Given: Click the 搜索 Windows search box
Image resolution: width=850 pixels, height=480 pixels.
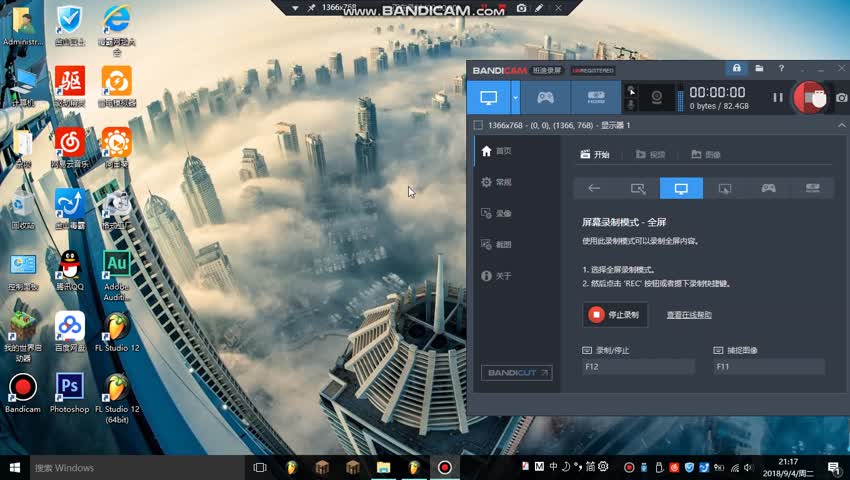Looking at the screenshot, I should pyautogui.click(x=137, y=468).
